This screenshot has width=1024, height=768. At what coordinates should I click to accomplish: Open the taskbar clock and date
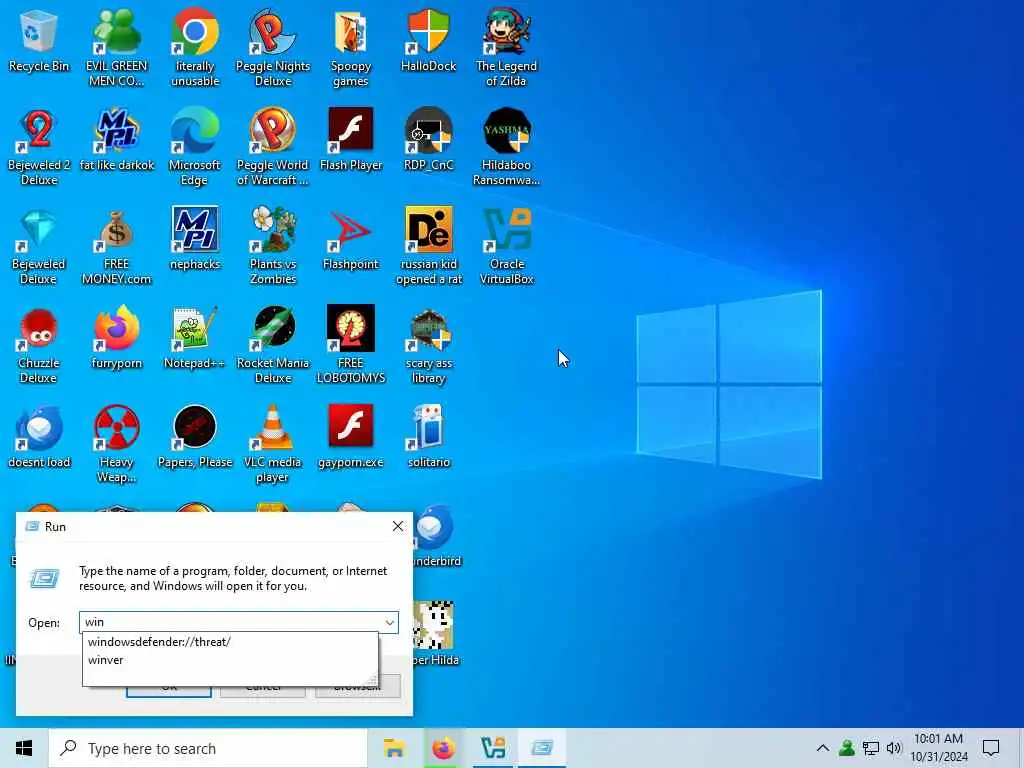(938, 748)
